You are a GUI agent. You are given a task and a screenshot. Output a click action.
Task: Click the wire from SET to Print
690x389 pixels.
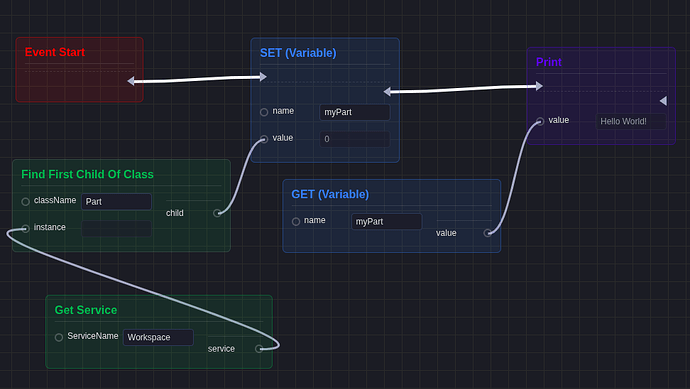pos(463,89)
